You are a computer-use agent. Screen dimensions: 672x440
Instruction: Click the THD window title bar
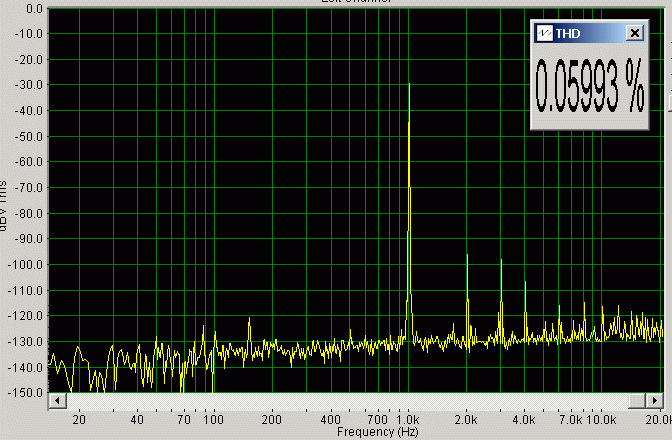pyautogui.click(x=589, y=33)
